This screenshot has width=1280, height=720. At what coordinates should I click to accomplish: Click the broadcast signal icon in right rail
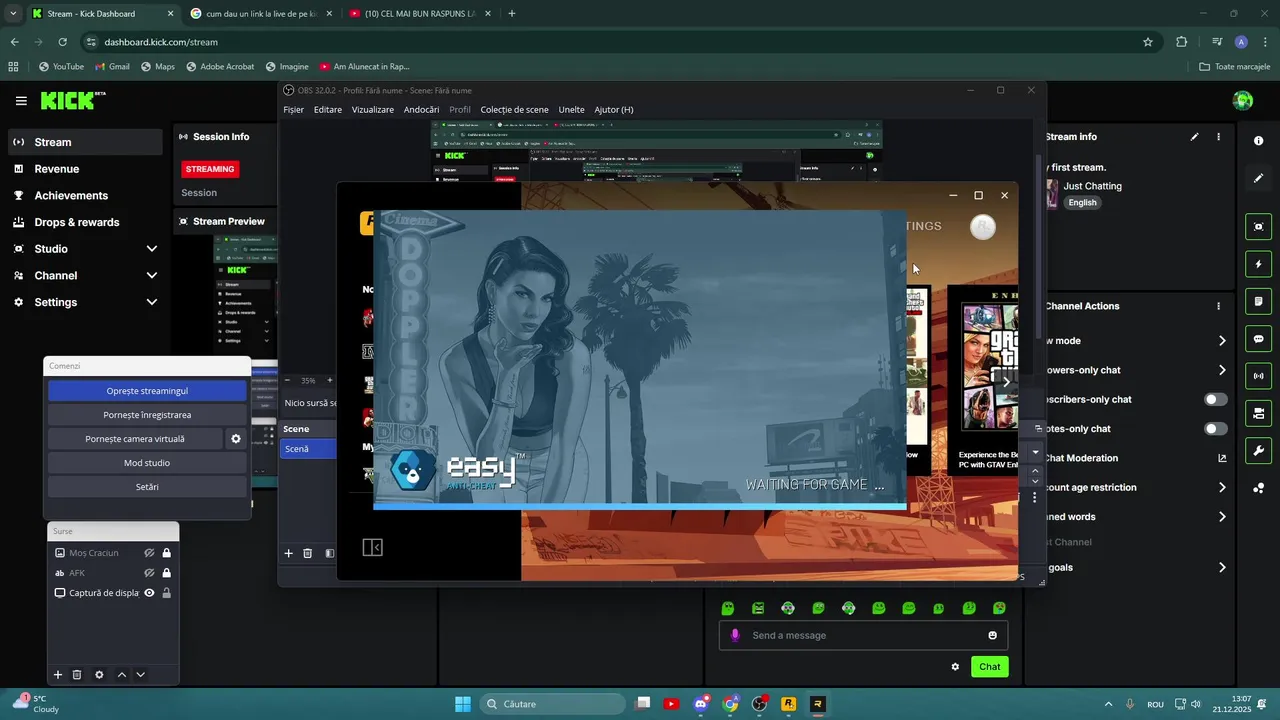1259,376
